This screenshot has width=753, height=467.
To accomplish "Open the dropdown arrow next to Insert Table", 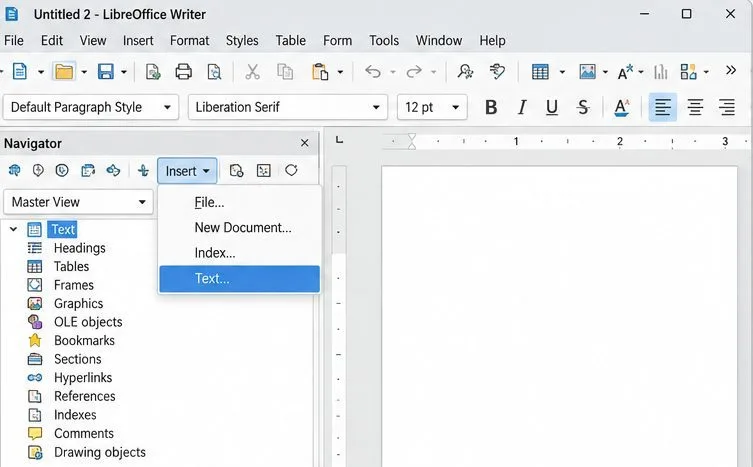I will 562,72.
